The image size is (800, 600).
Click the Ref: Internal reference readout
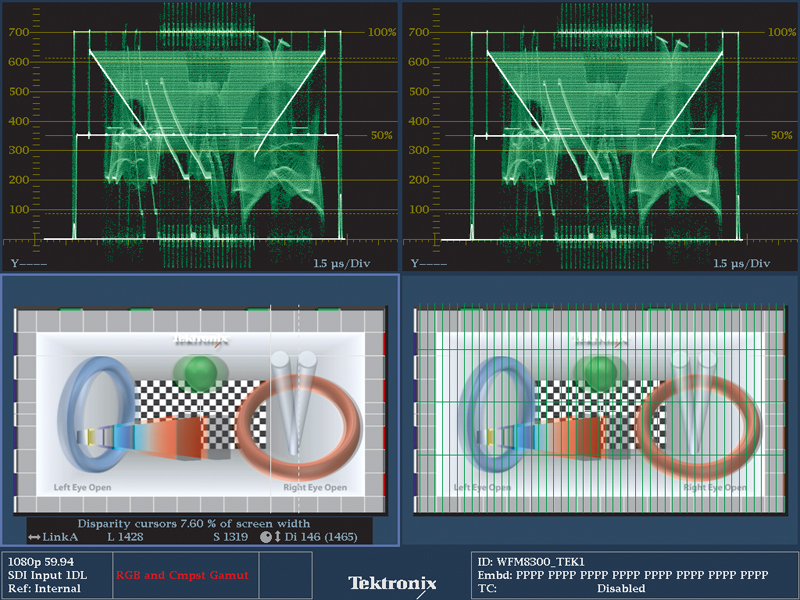pyautogui.click(x=41, y=588)
